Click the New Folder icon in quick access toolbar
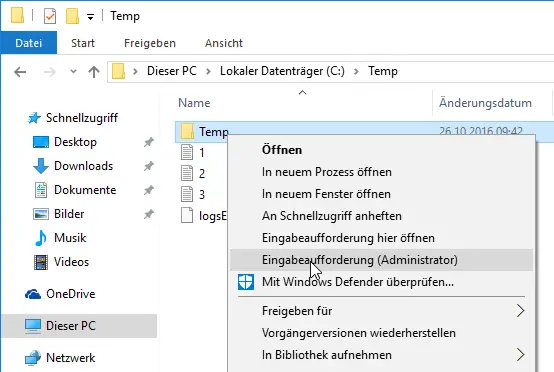554x372 pixels. [72, 16]
